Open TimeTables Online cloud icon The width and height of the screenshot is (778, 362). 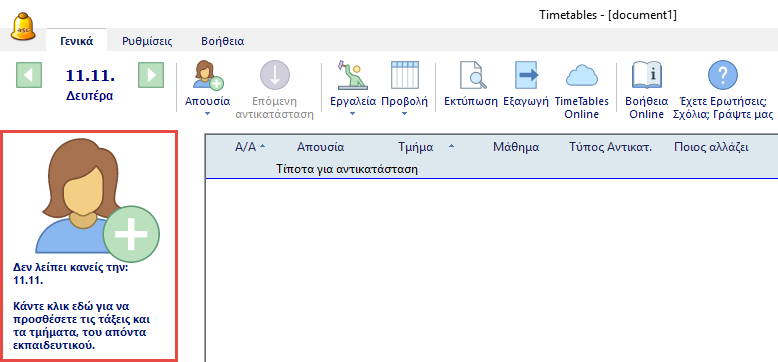tap(582, 76)
